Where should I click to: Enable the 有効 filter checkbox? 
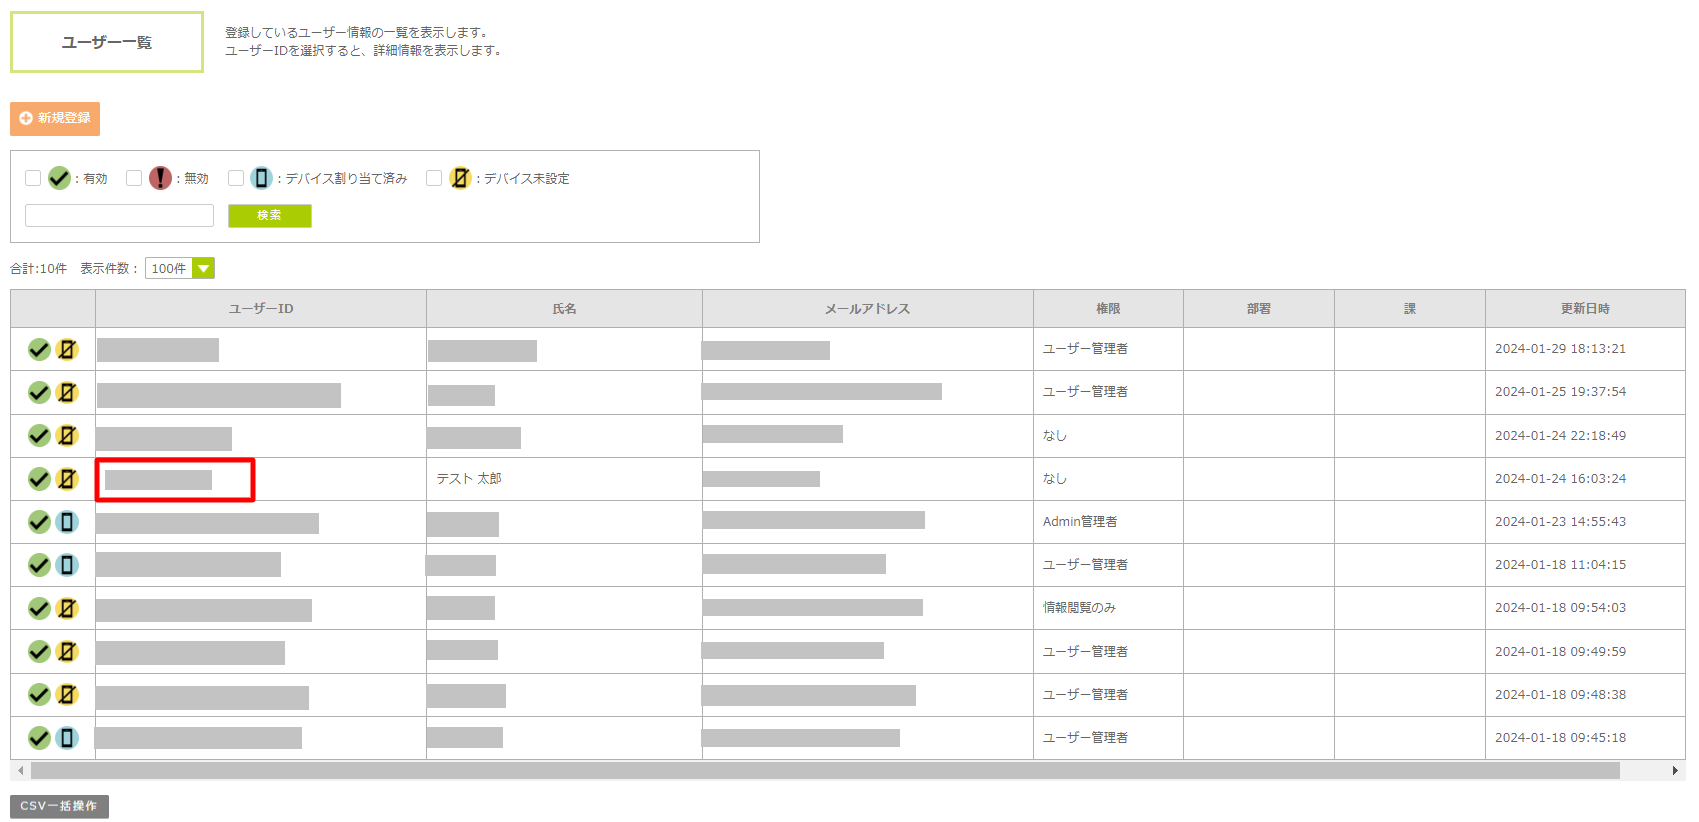pyautogui.click(x=33, y=178)
